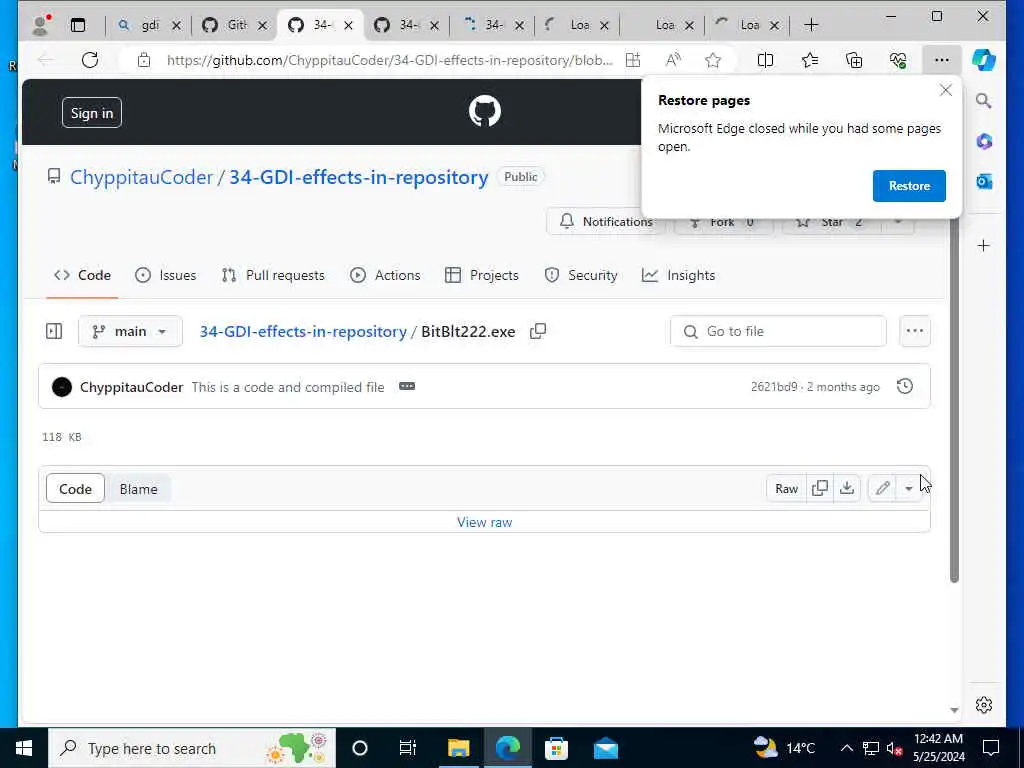Open the sidebar search icon

984,101
